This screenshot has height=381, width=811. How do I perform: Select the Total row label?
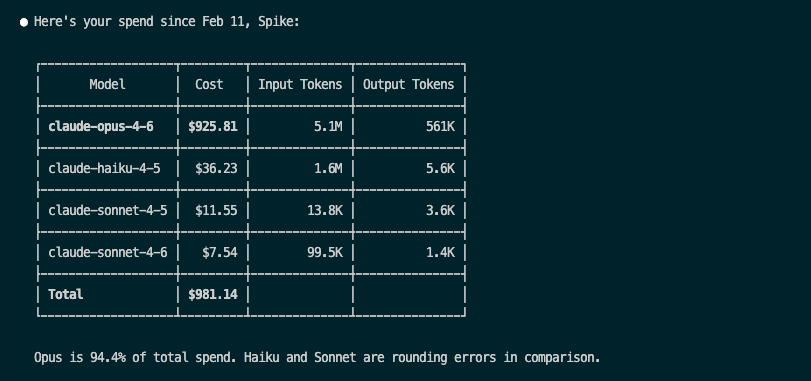(x=66, y=294)
